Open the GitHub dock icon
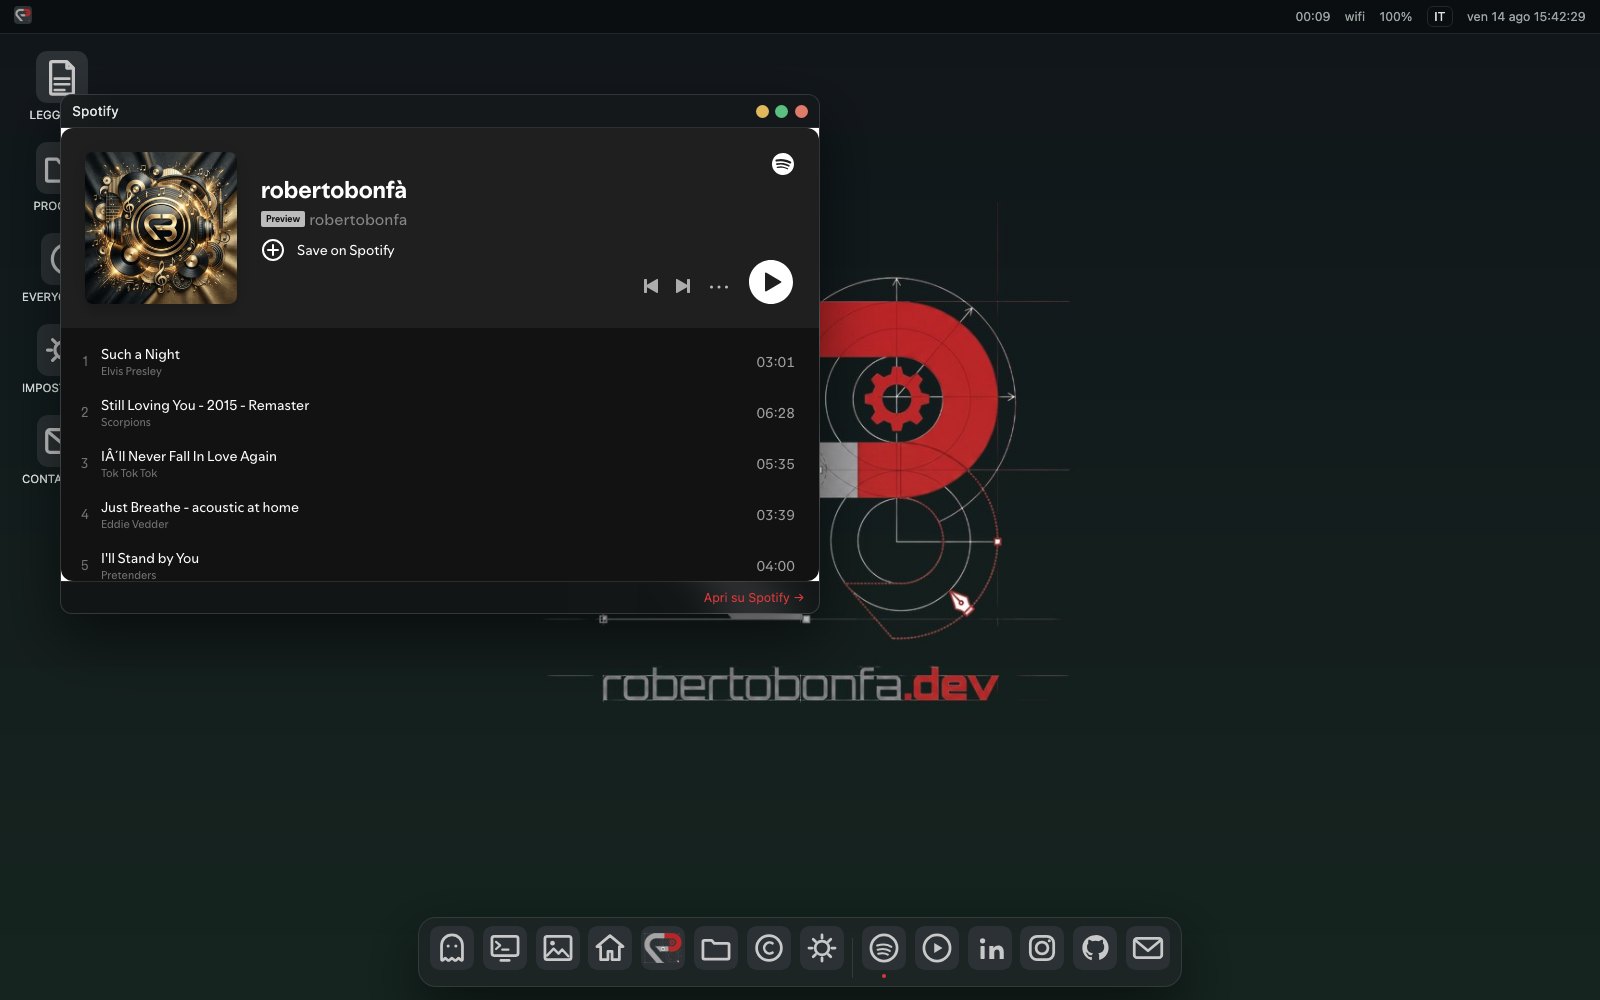 (1095, 948)
